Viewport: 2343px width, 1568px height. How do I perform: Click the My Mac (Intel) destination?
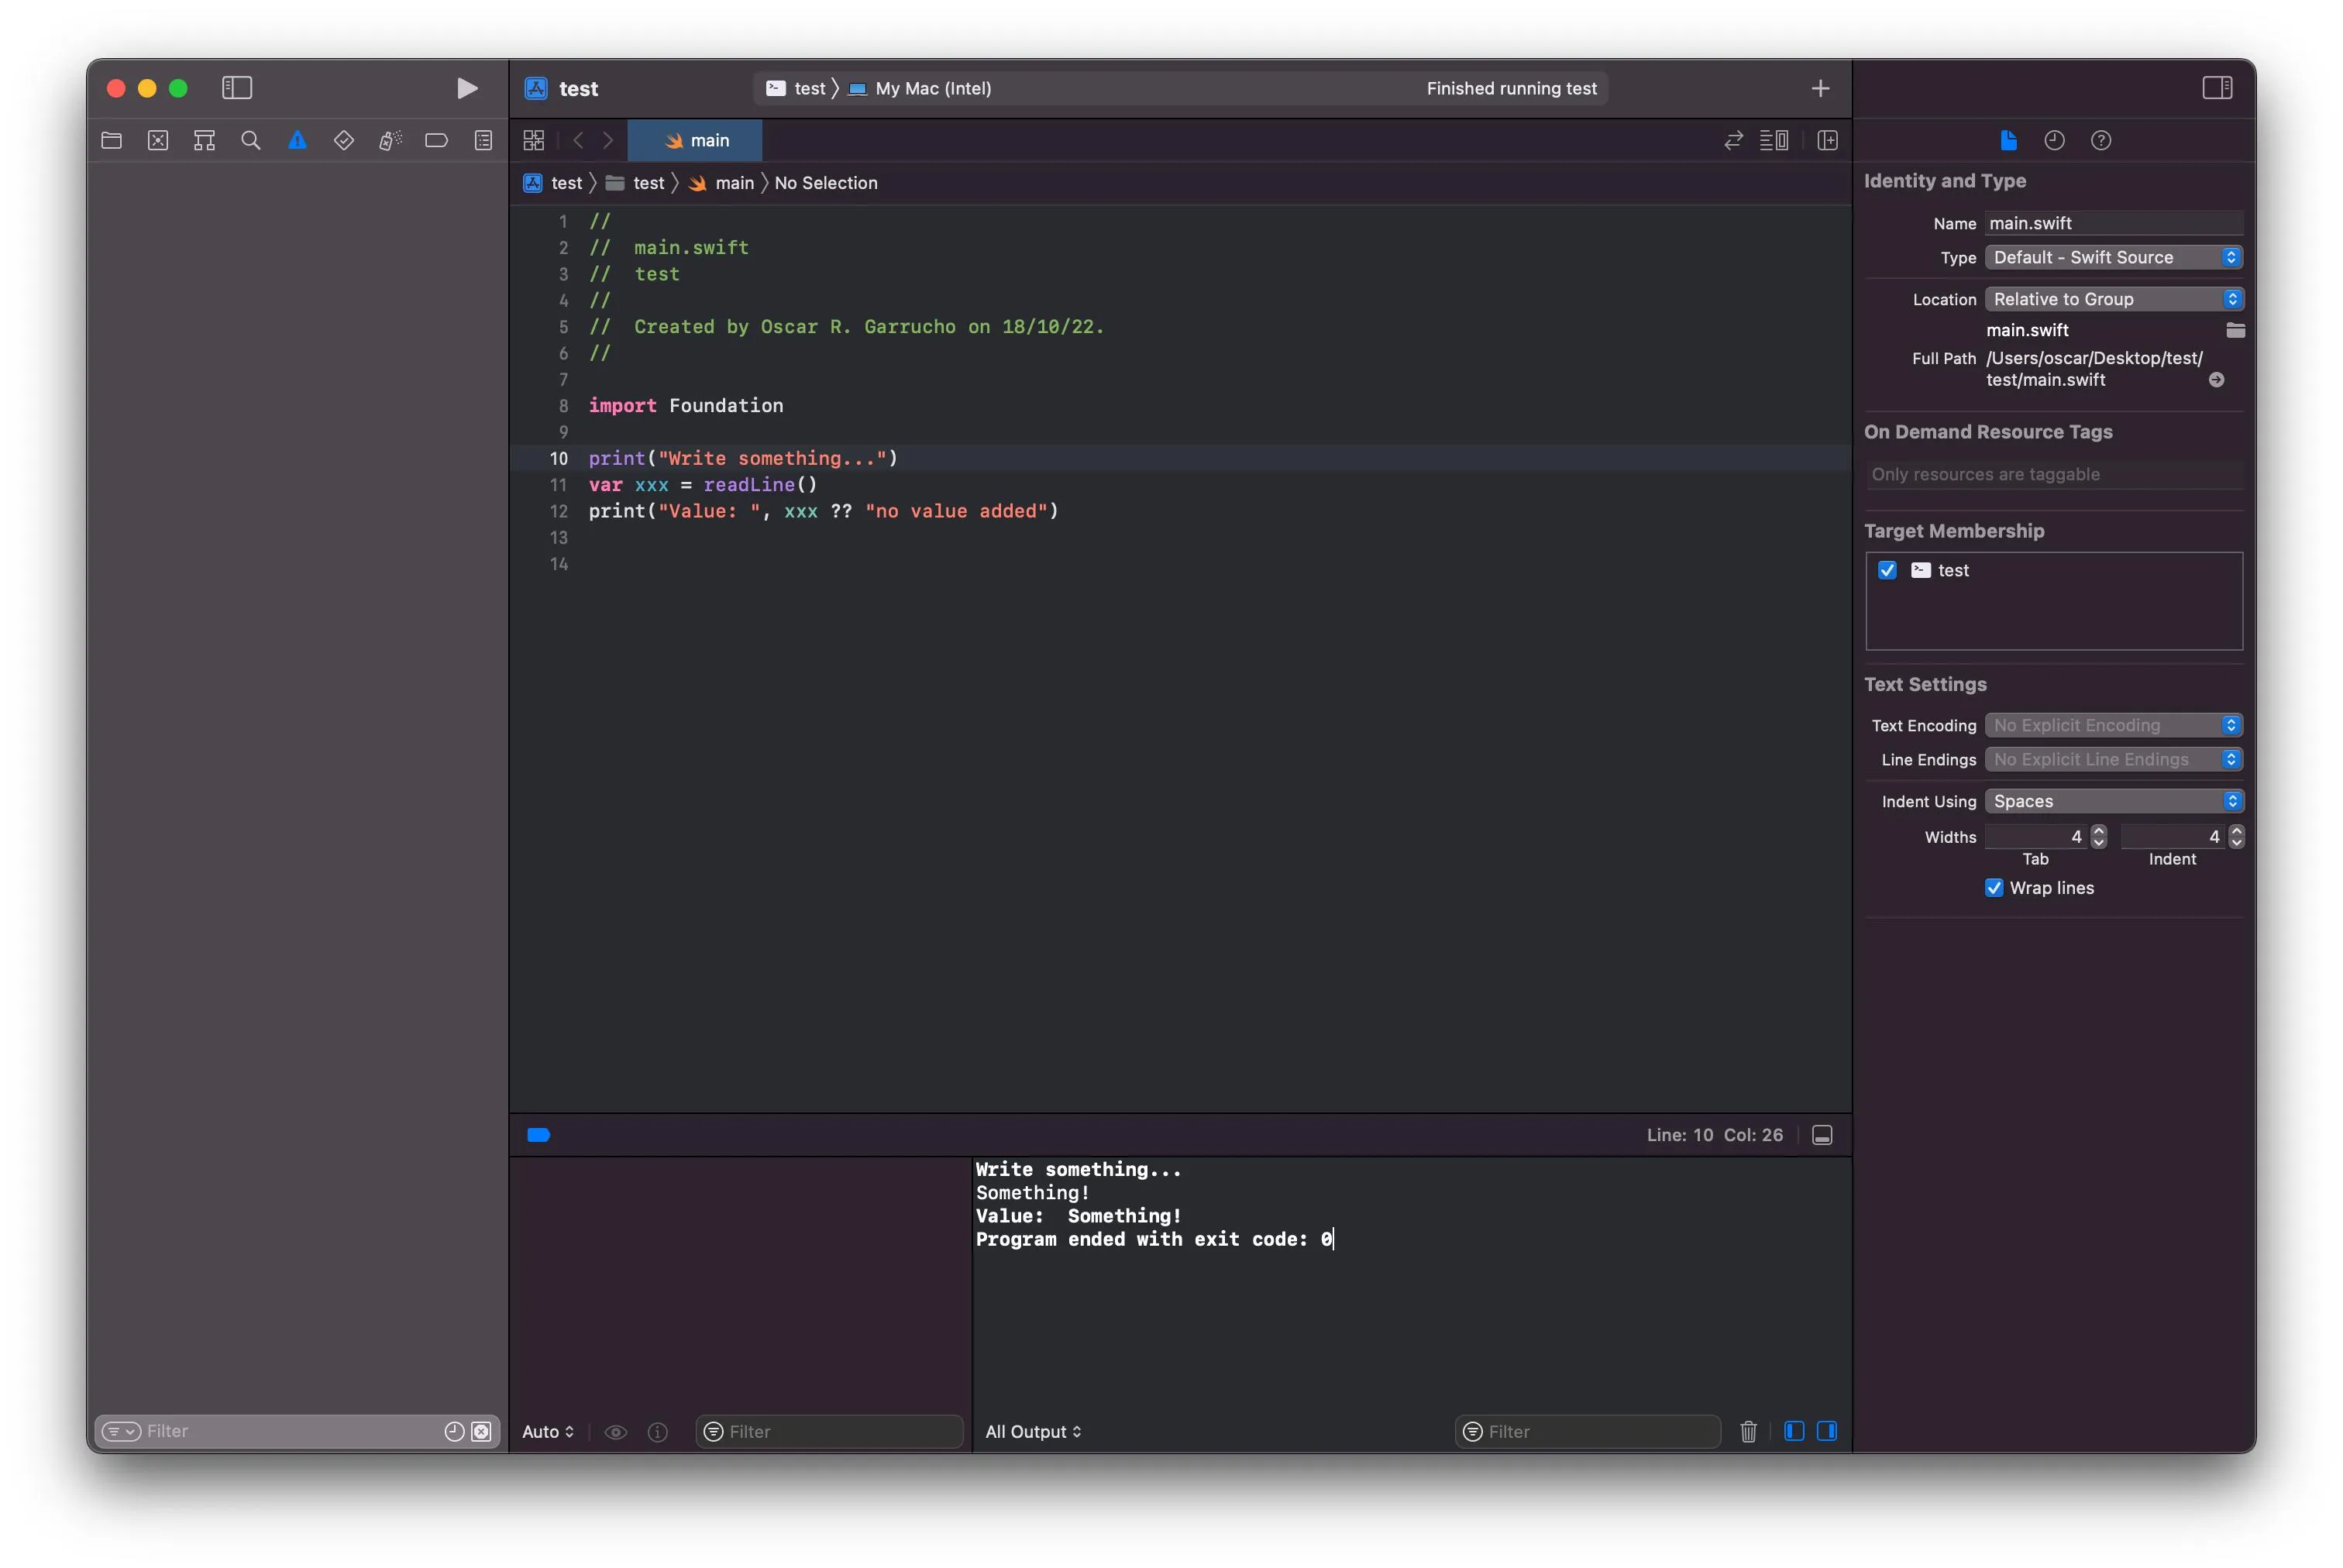(x=932, y=89)
